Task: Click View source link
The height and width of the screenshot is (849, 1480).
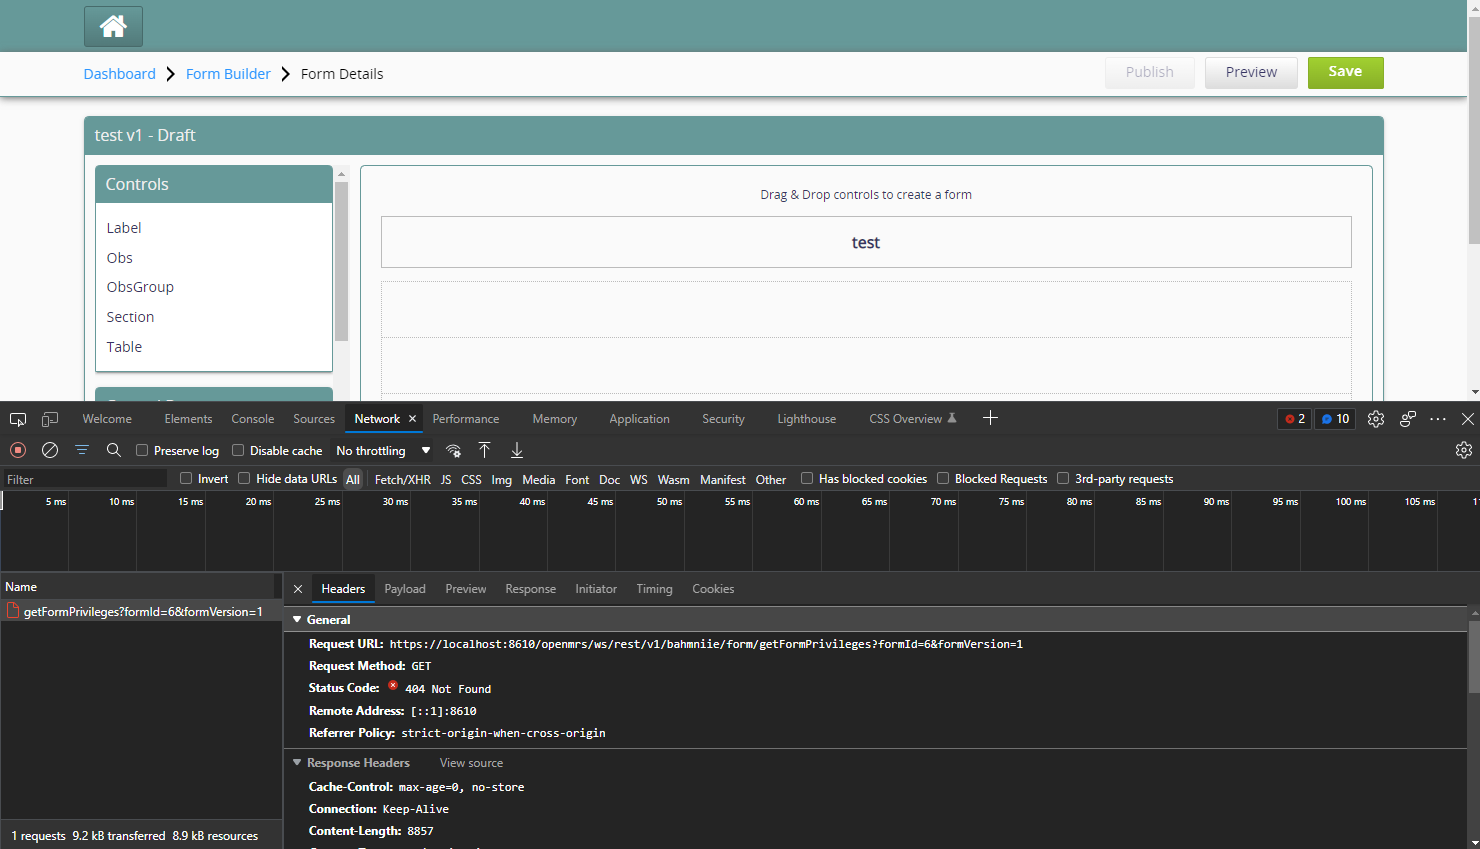Action: pyautogui.click(x=471, y=763)
